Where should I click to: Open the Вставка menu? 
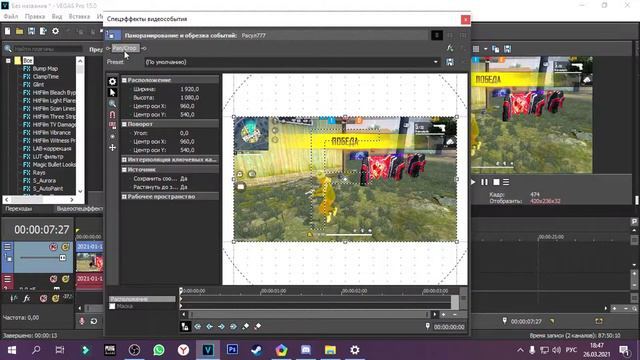pos(79,16)
